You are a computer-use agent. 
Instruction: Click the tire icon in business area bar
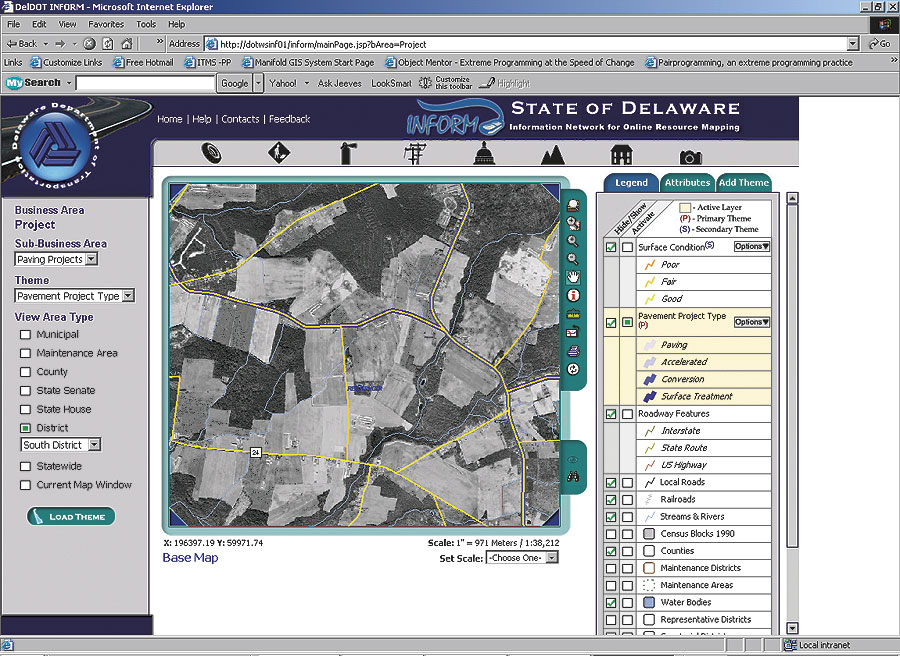[211, 153]
